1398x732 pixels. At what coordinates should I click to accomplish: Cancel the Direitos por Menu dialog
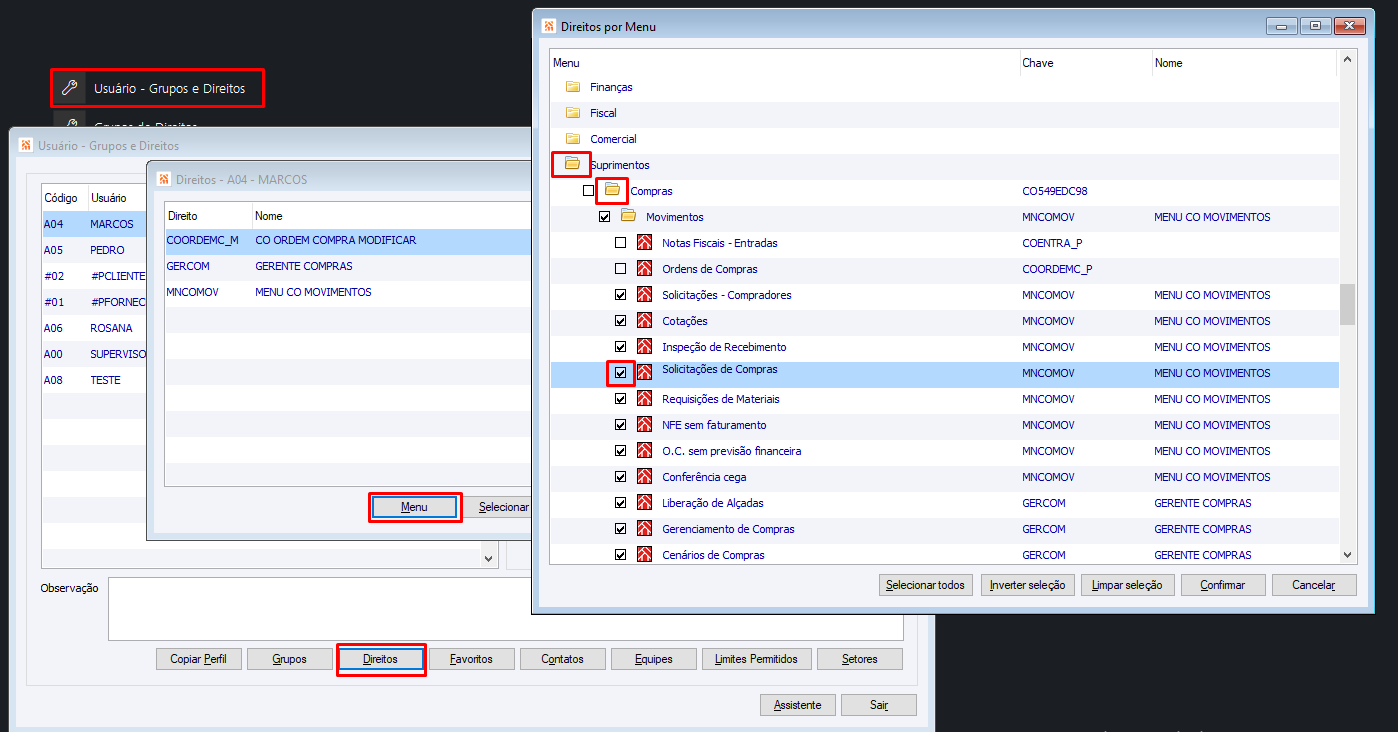click(x=1314, y=585)
